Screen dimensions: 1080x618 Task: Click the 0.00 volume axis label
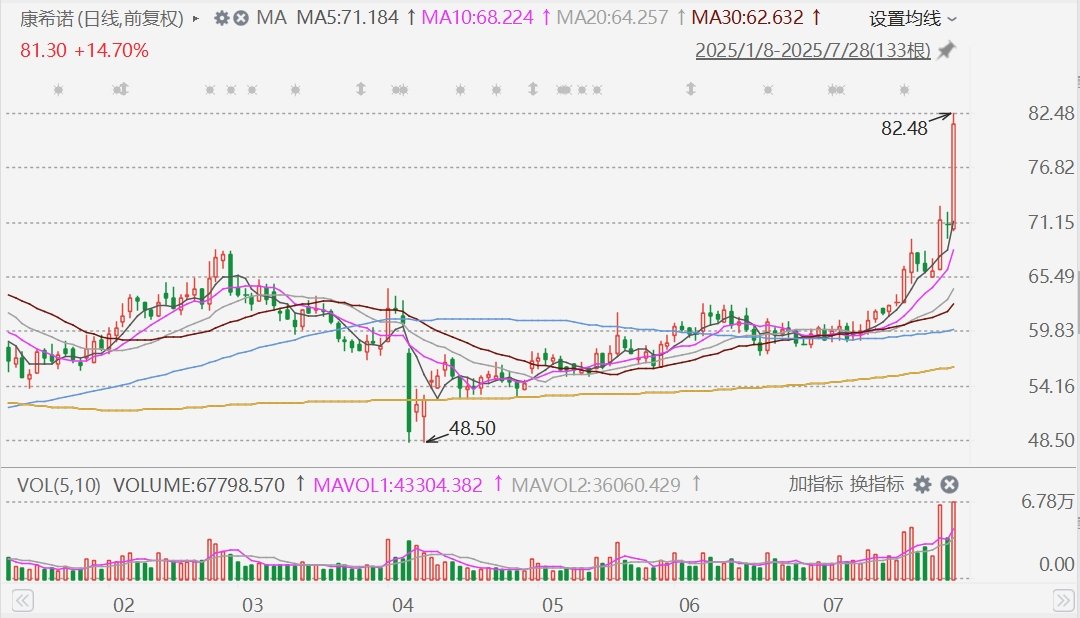(x=1057, y=564)
